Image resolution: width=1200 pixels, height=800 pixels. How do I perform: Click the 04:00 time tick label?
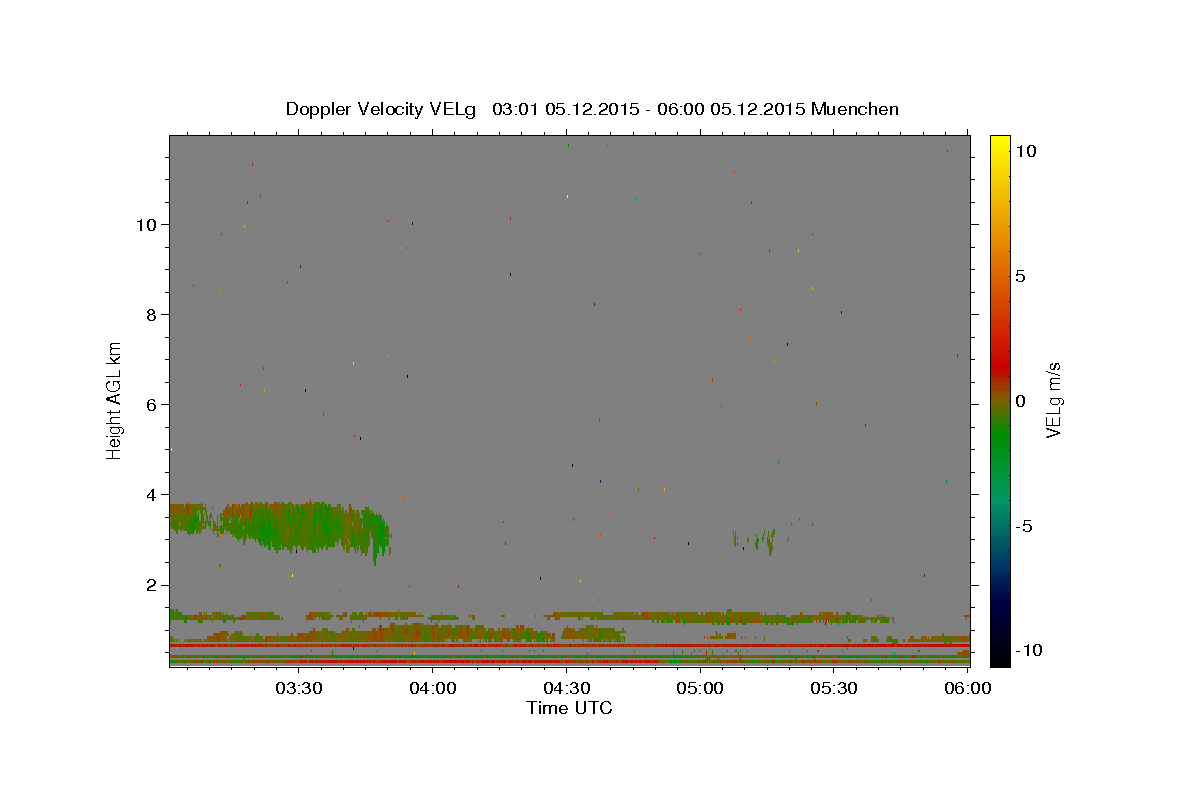[x=433, y=688]
